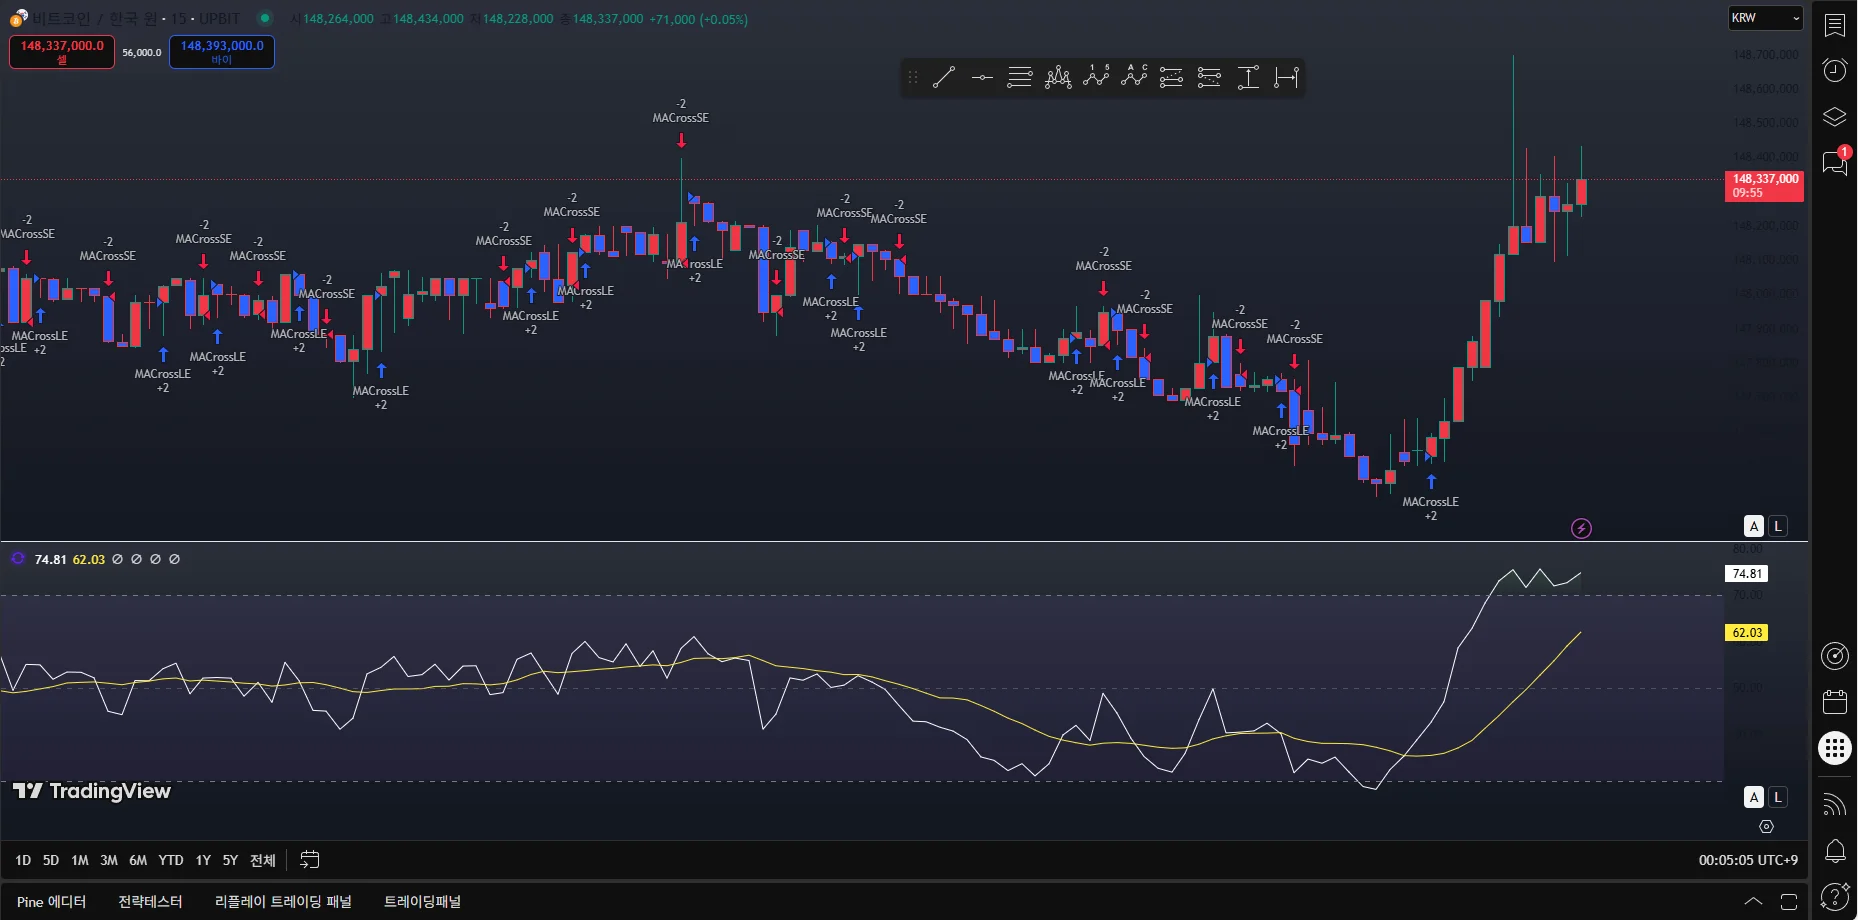The height and width of the screenshot is (920, 1858).
Task: Click the top MACrossSE -2 signal label
Action: [x=681, y=111]
